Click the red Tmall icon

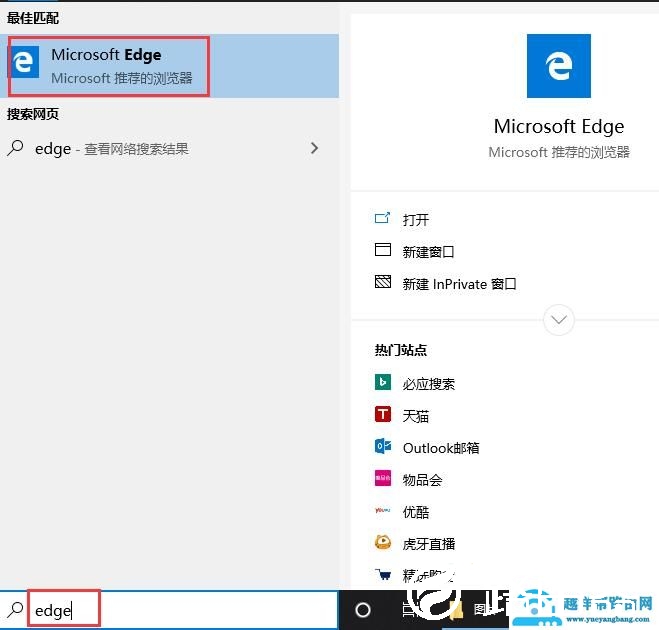point(382,414)
